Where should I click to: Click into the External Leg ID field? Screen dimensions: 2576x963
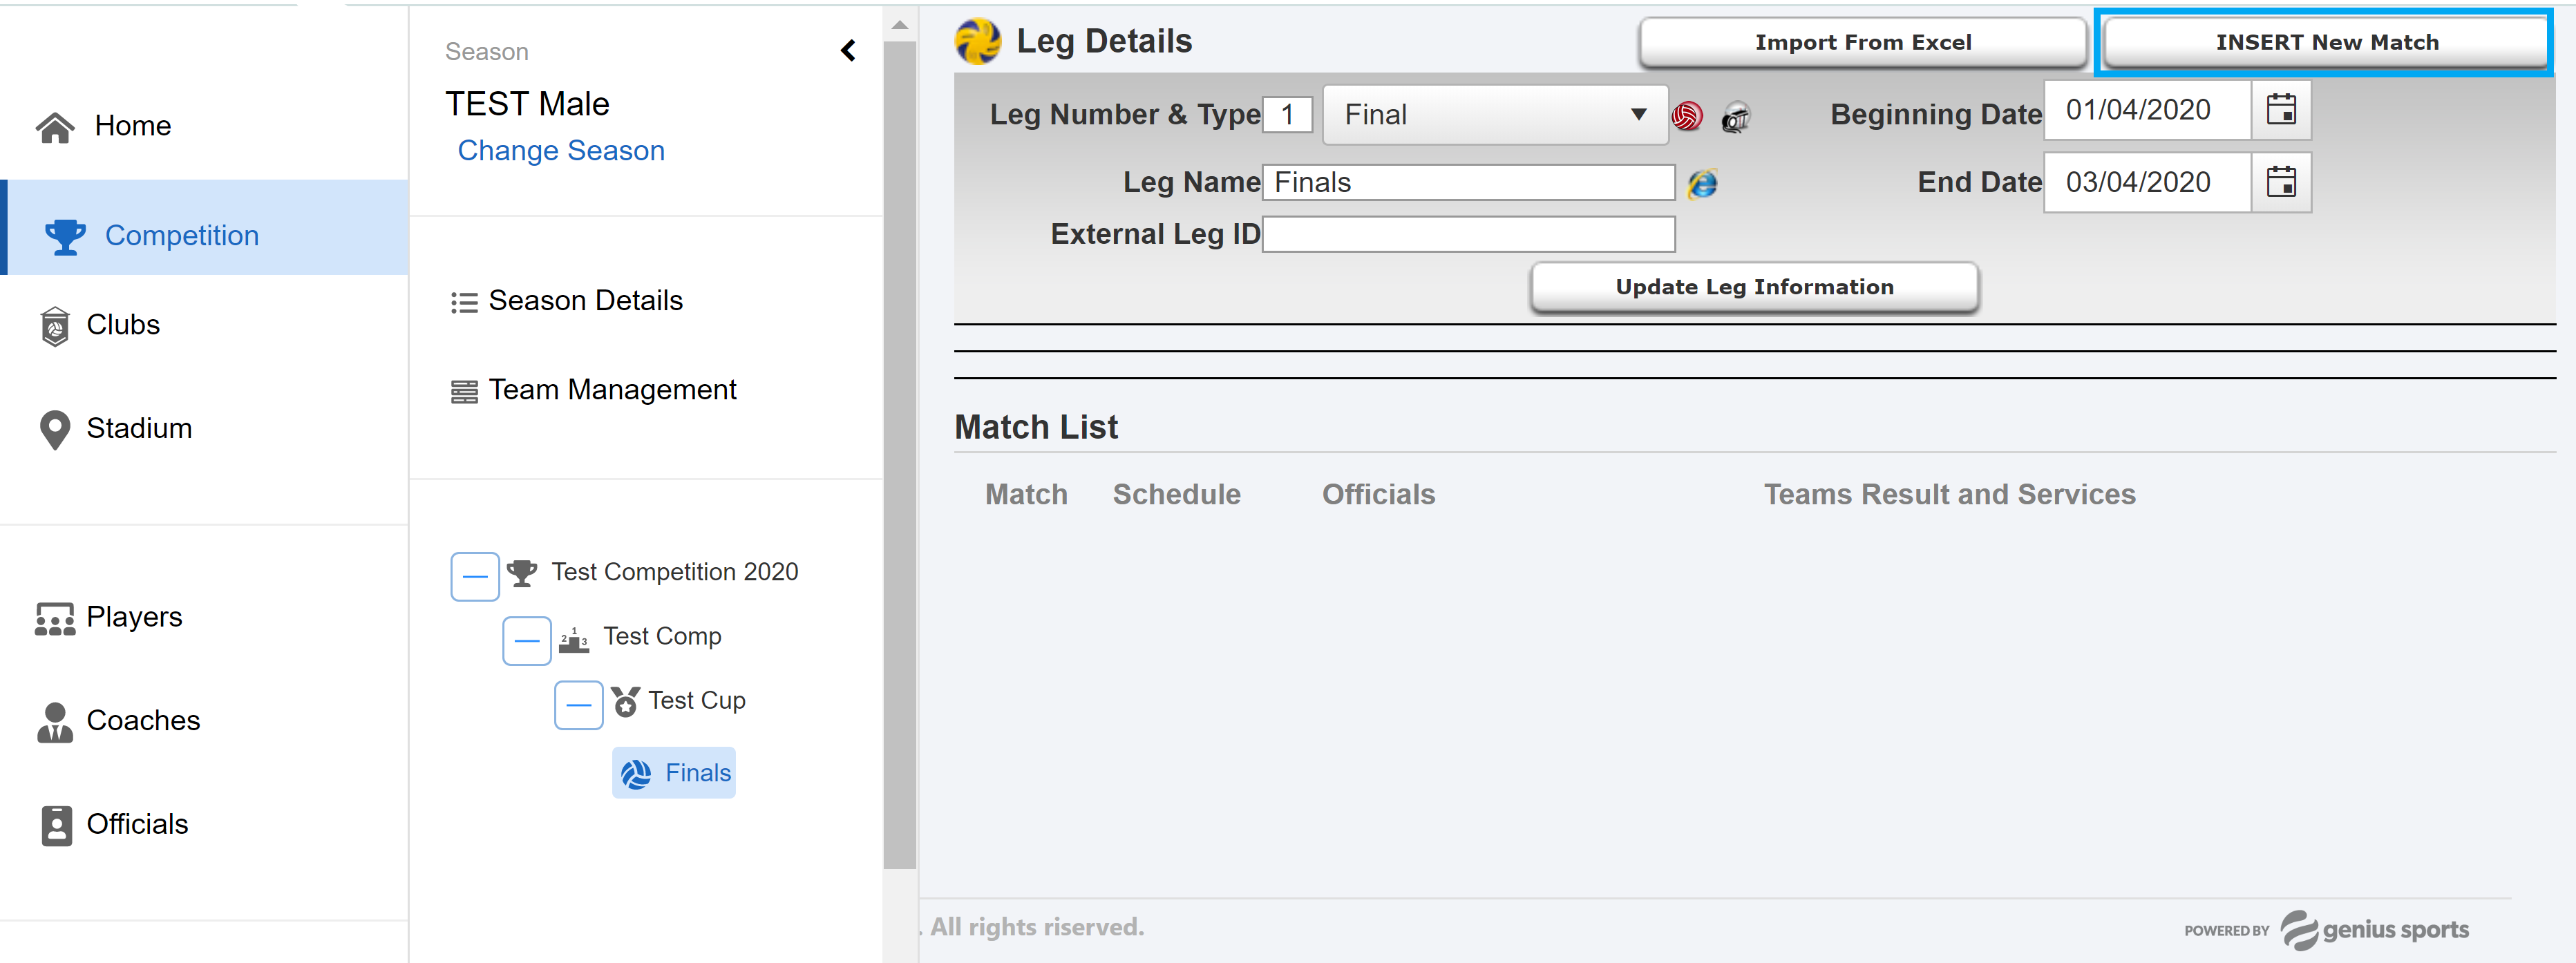pyautogui.click(x=1468, y=234)
